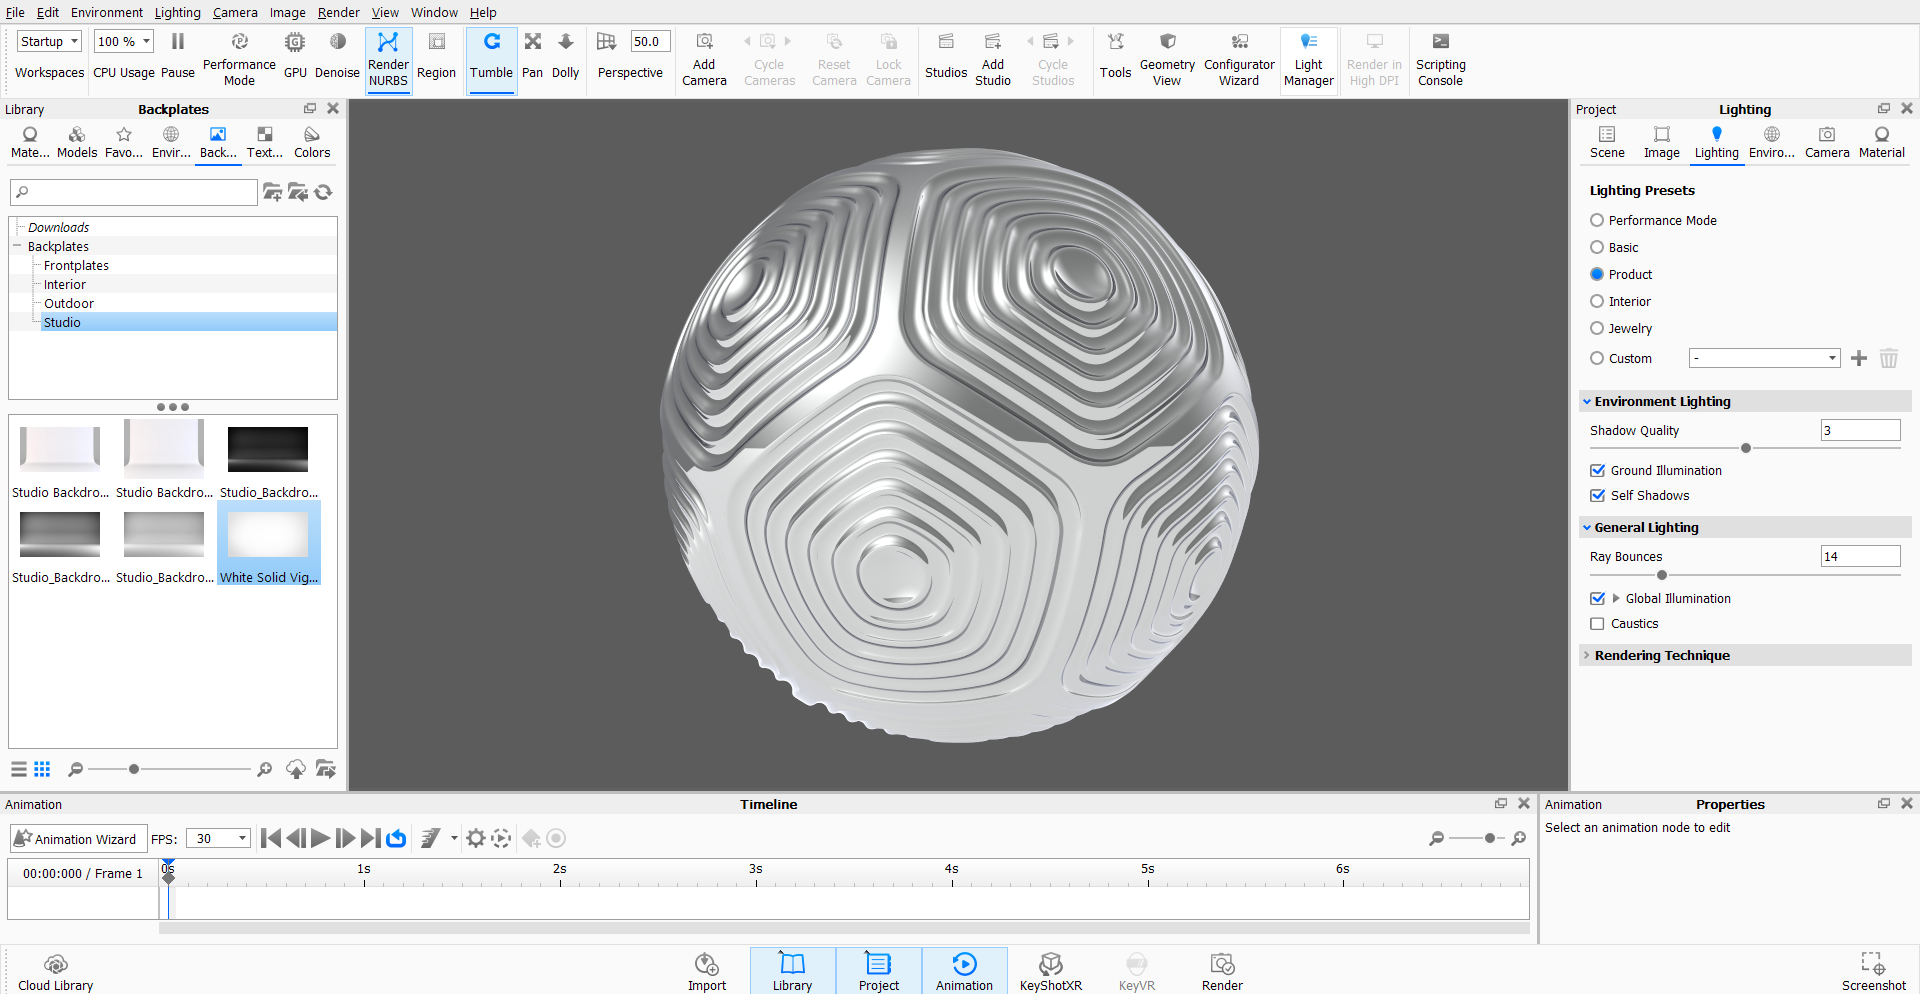Viewport: 1920px width, 994px height.
Task: Launch the Configurator Wizard
Action: [x=1239, y=59]
